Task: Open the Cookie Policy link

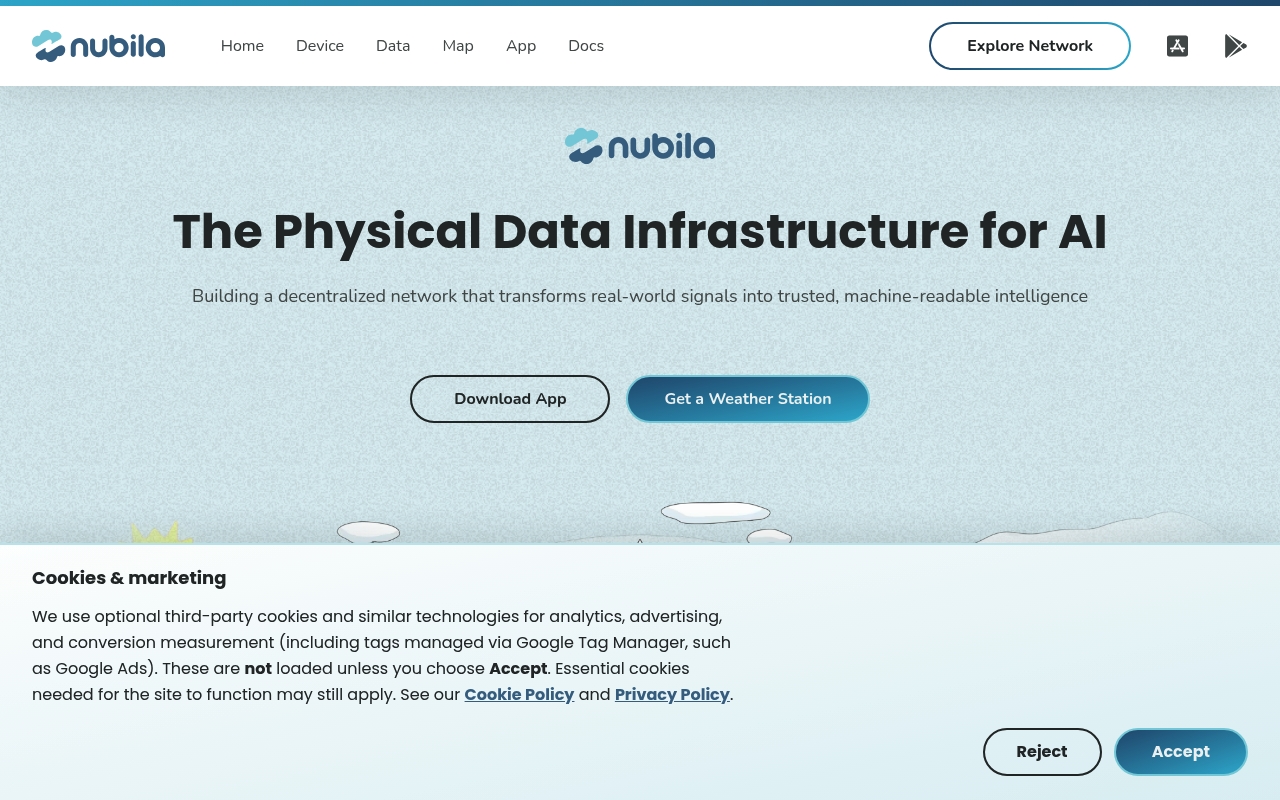Action: point(519,694)
